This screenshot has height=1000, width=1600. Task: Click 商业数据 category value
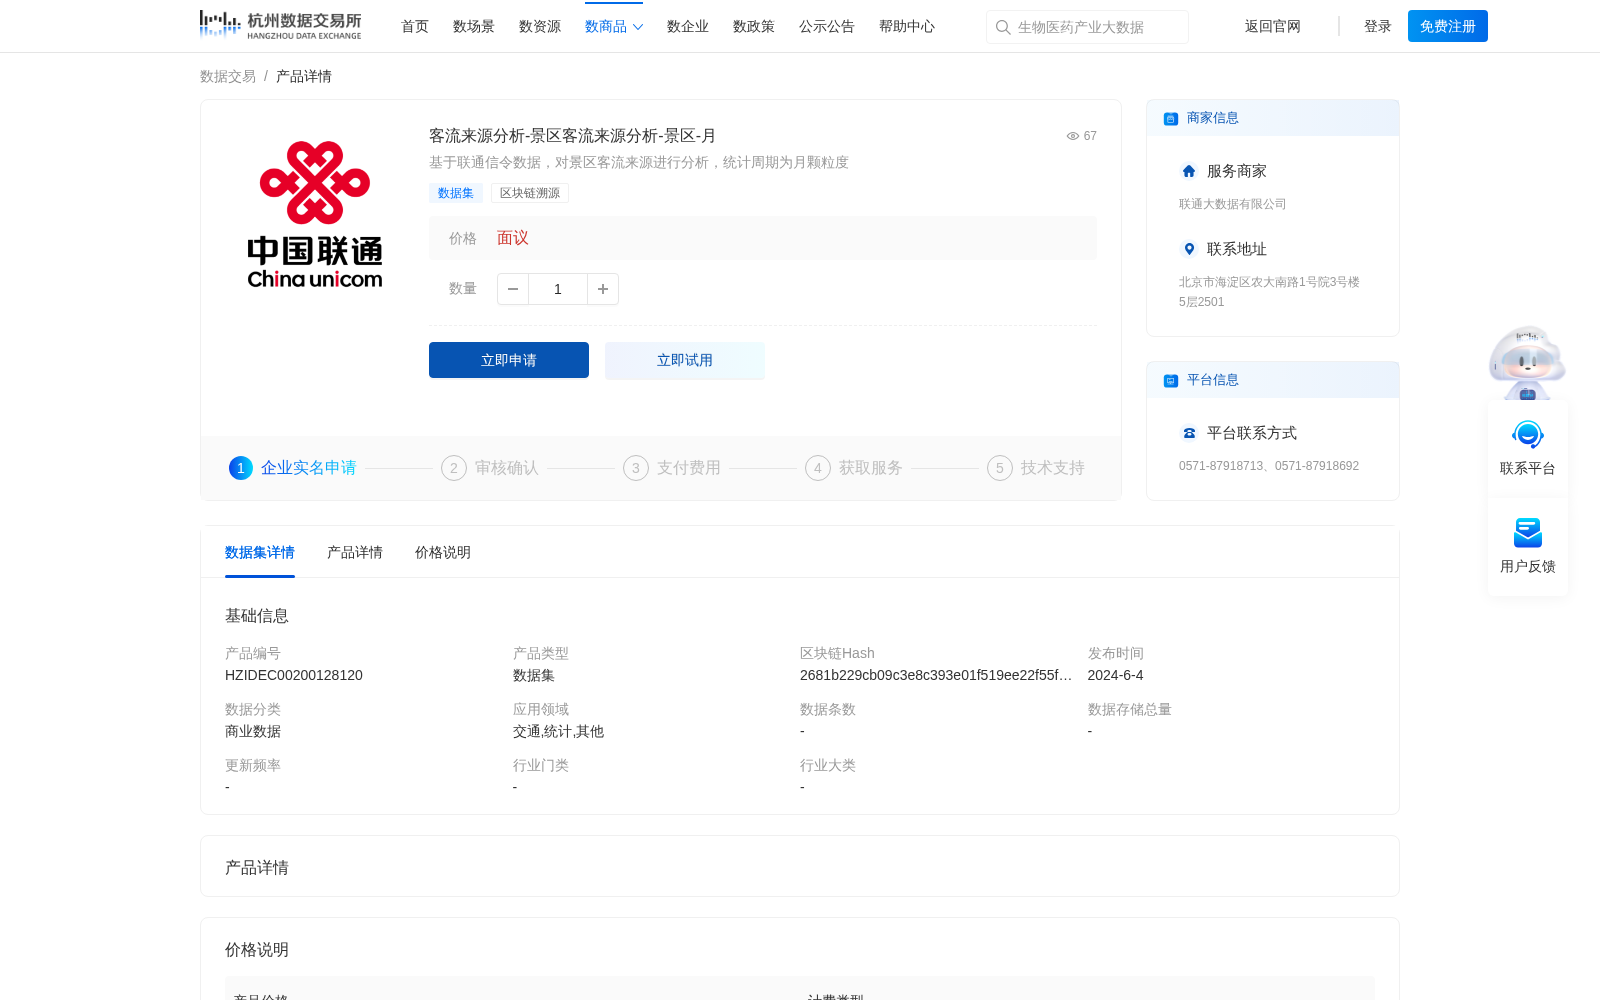point(253,731)
